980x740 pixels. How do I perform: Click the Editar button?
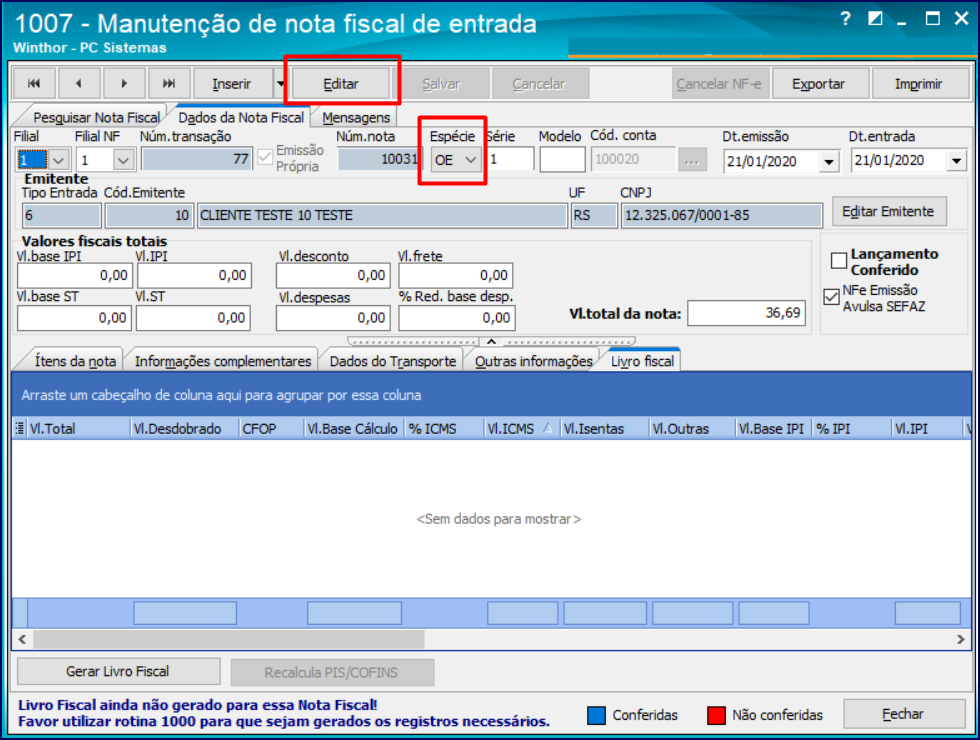[341, 83]
